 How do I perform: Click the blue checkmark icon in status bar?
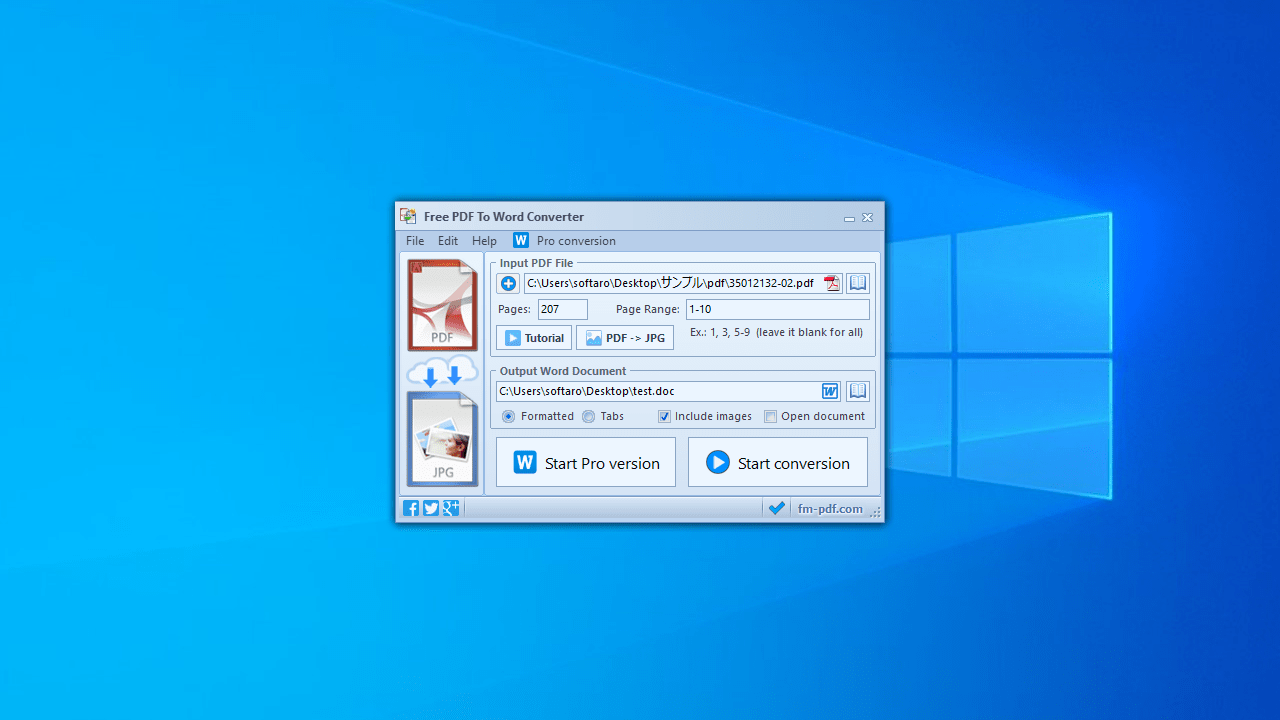(x=776, y=508)
